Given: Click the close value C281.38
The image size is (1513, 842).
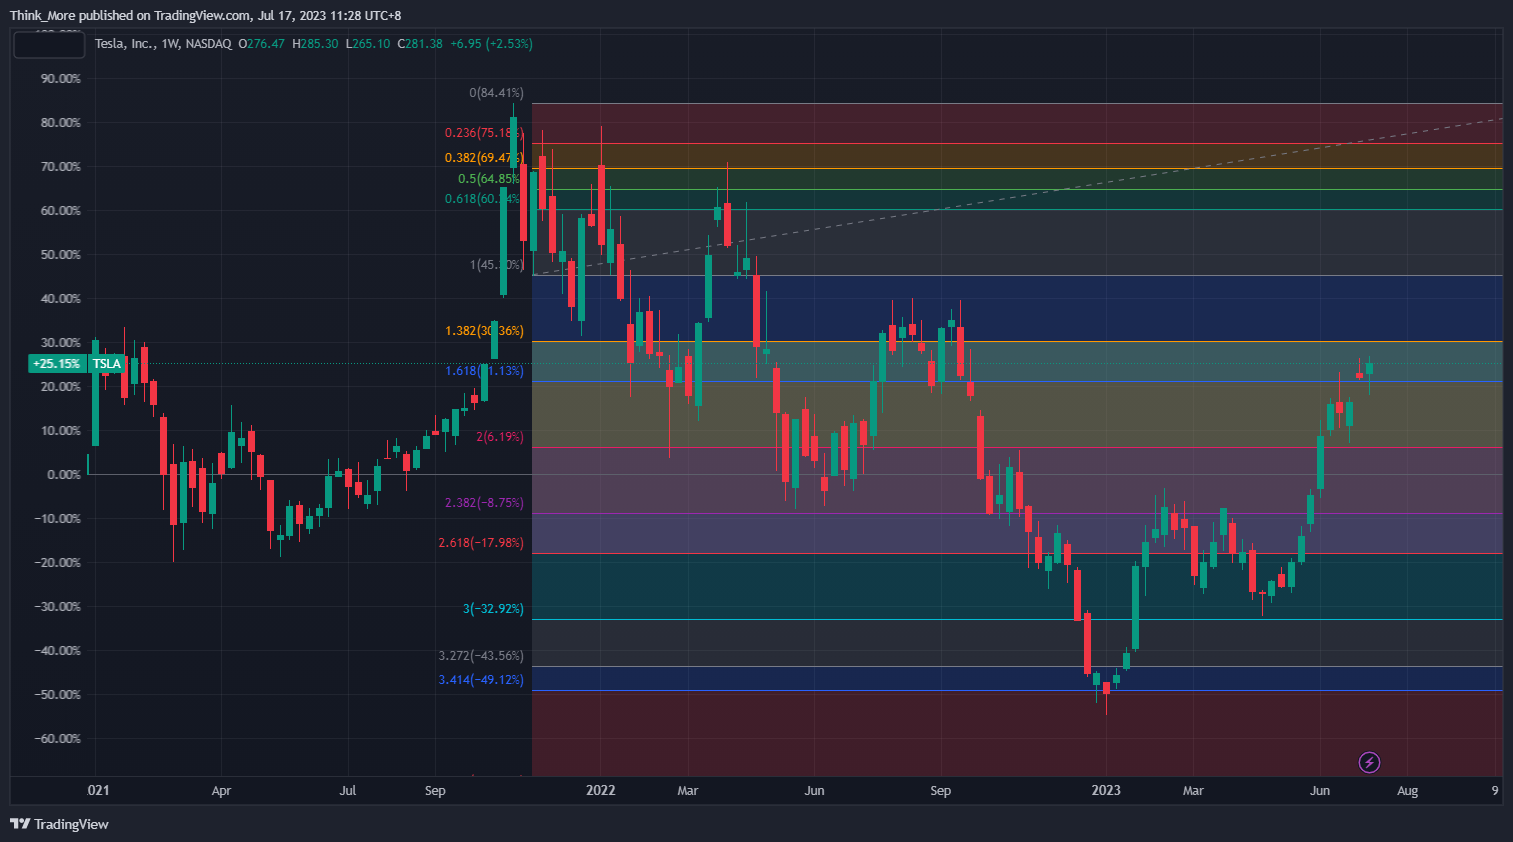Looking at the screenshot, I should [x=420, y=44].
